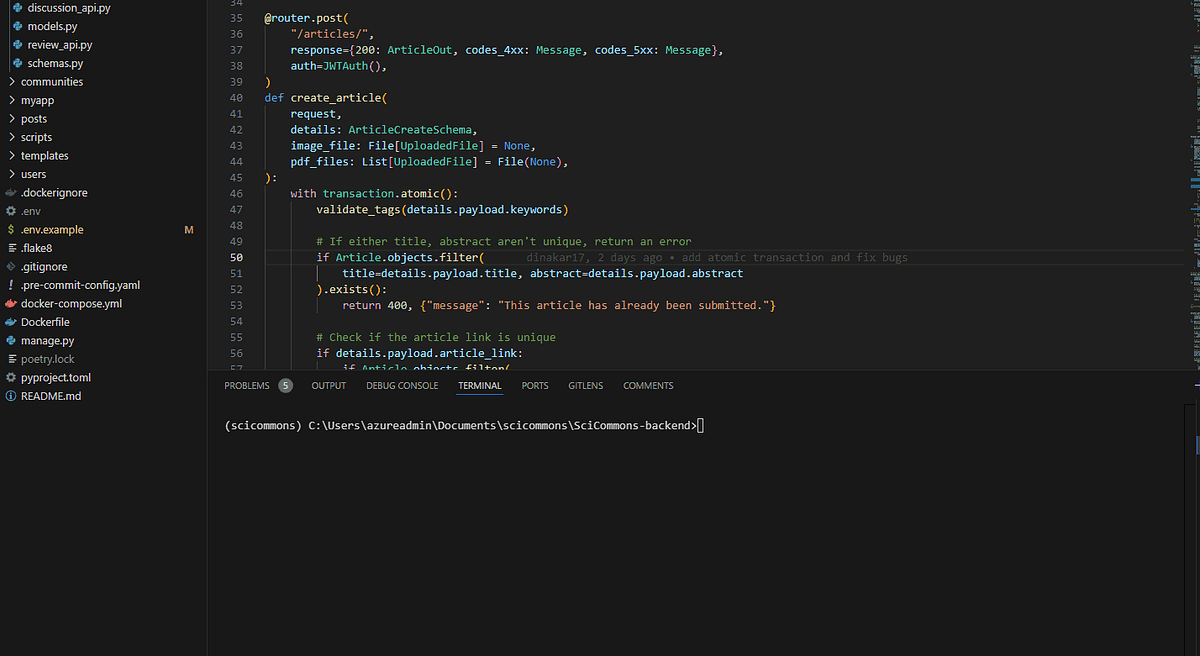This screenshot has height=656, width=1200.
Task: Click the markdown icon beside README.md
Action: [x=10, y=396]
